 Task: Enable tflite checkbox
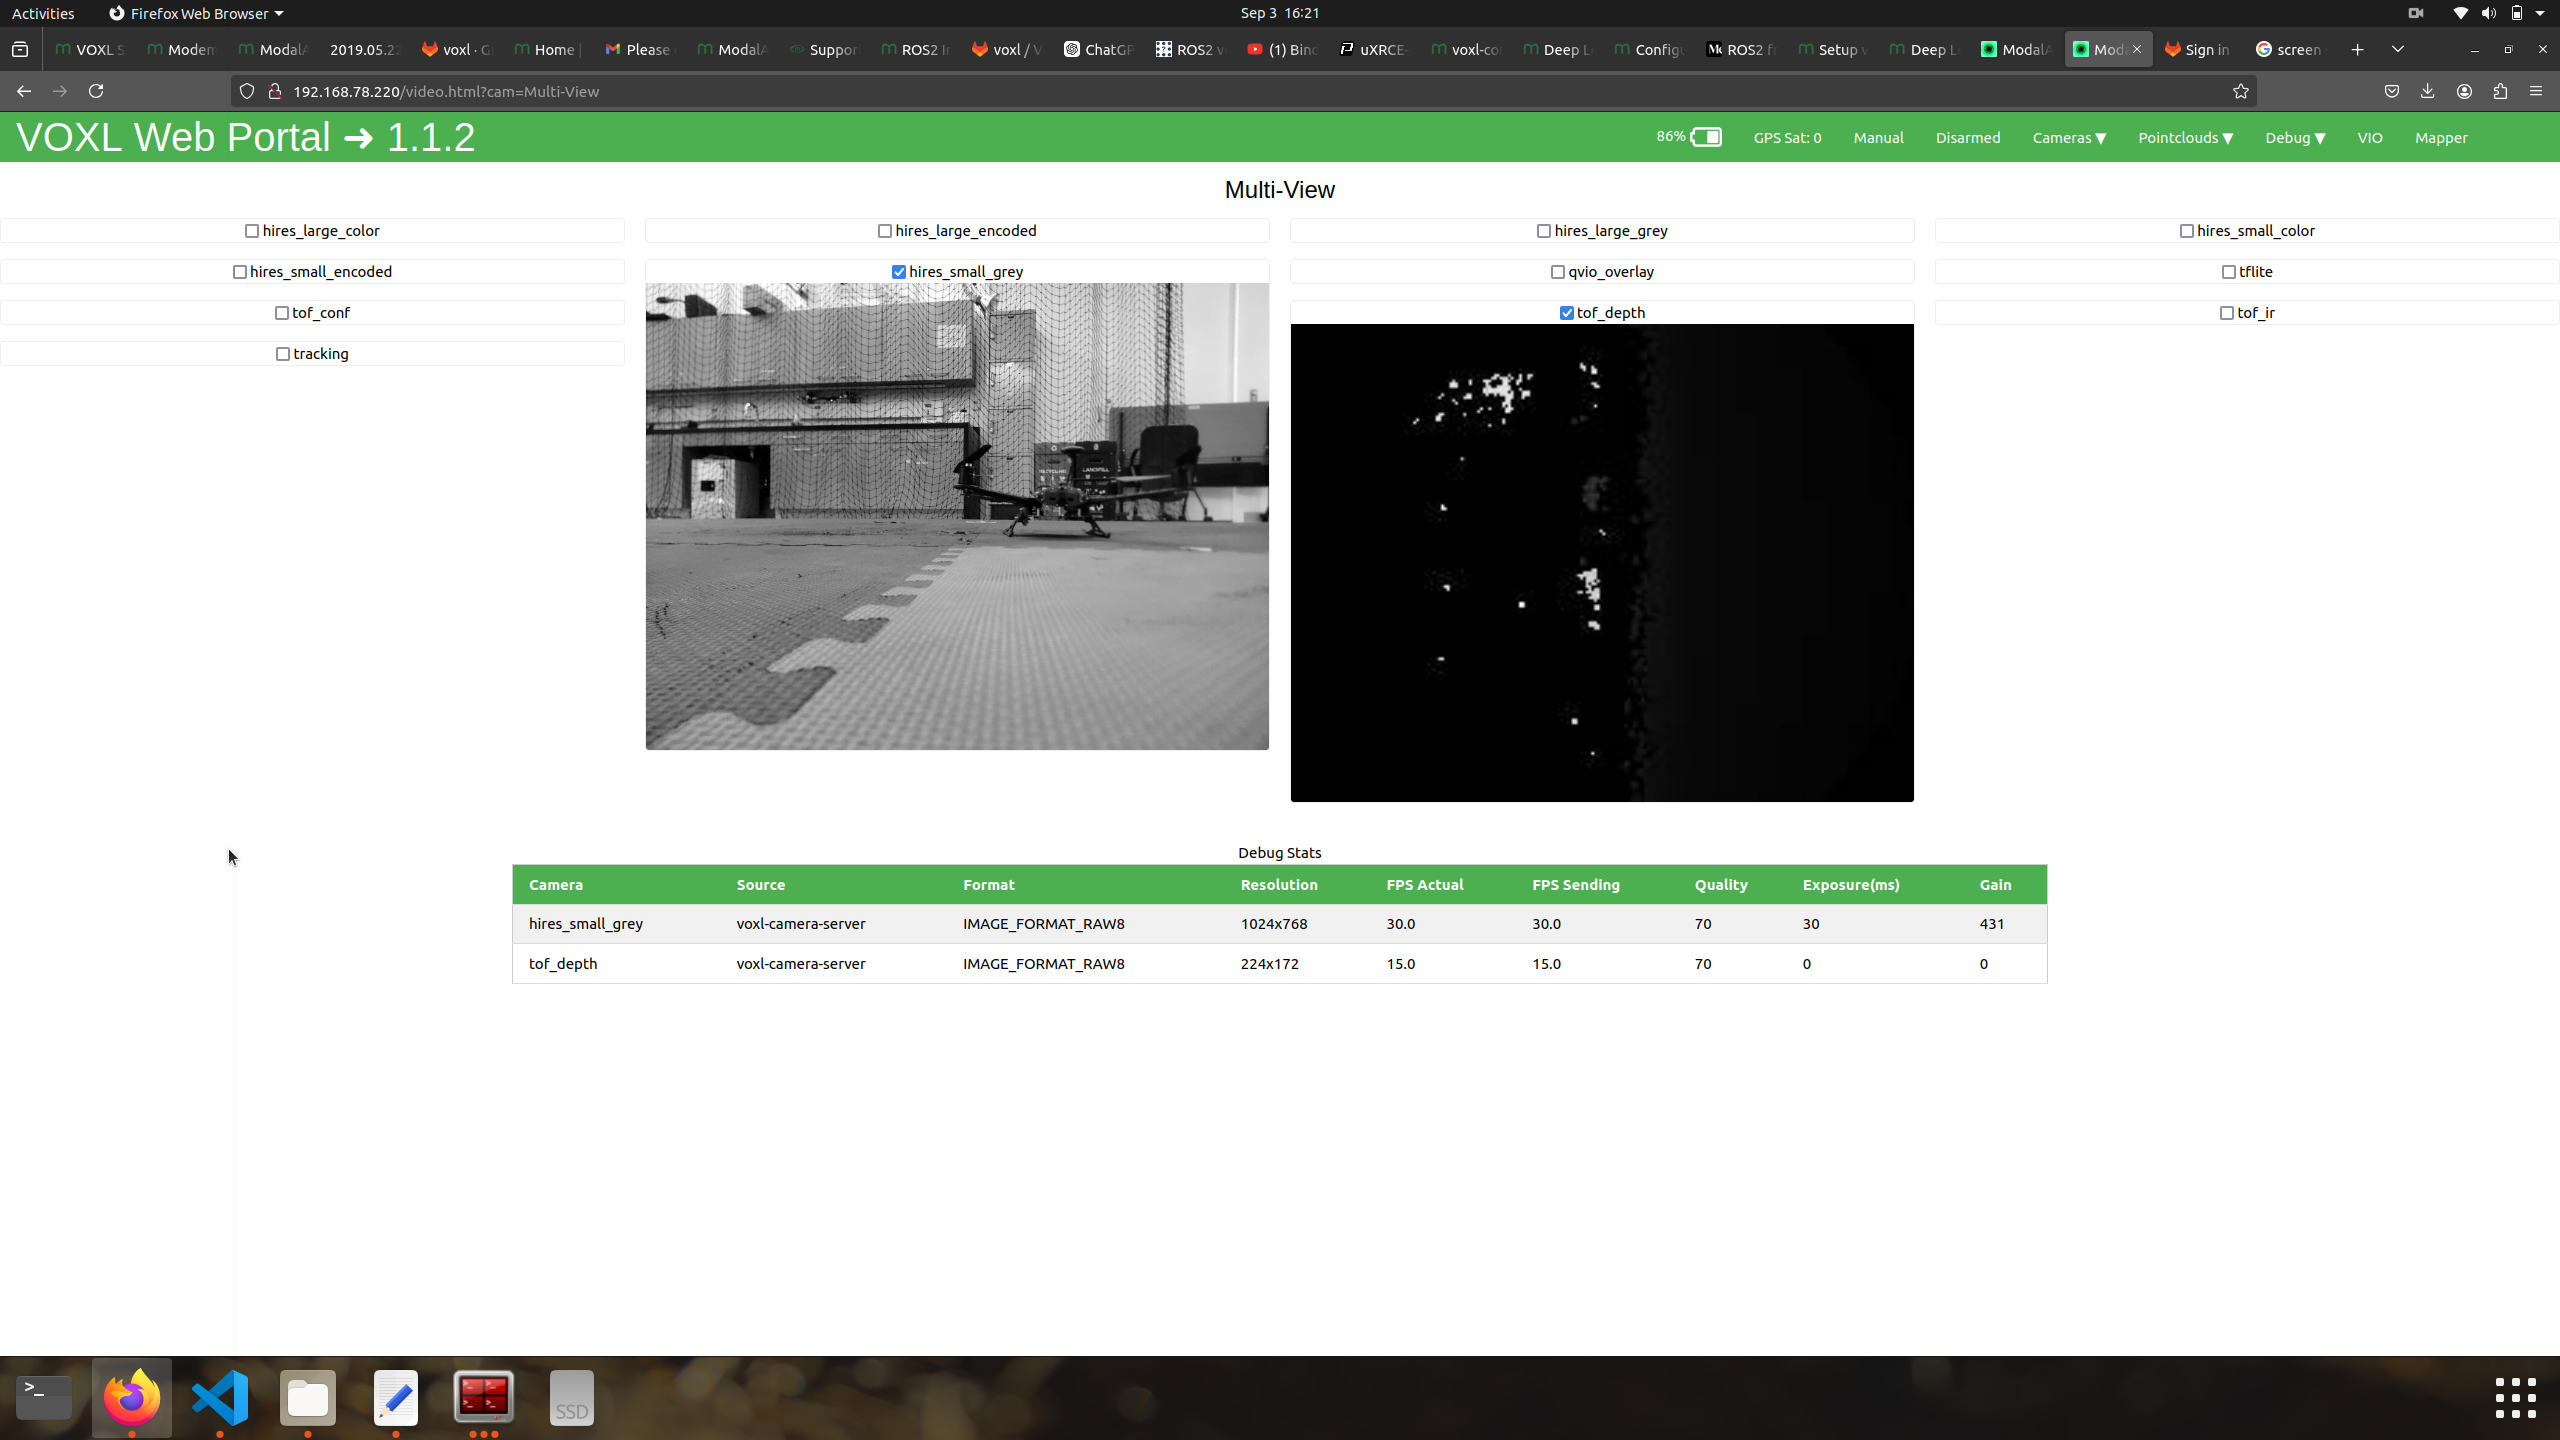click(x=2229, y=272)
